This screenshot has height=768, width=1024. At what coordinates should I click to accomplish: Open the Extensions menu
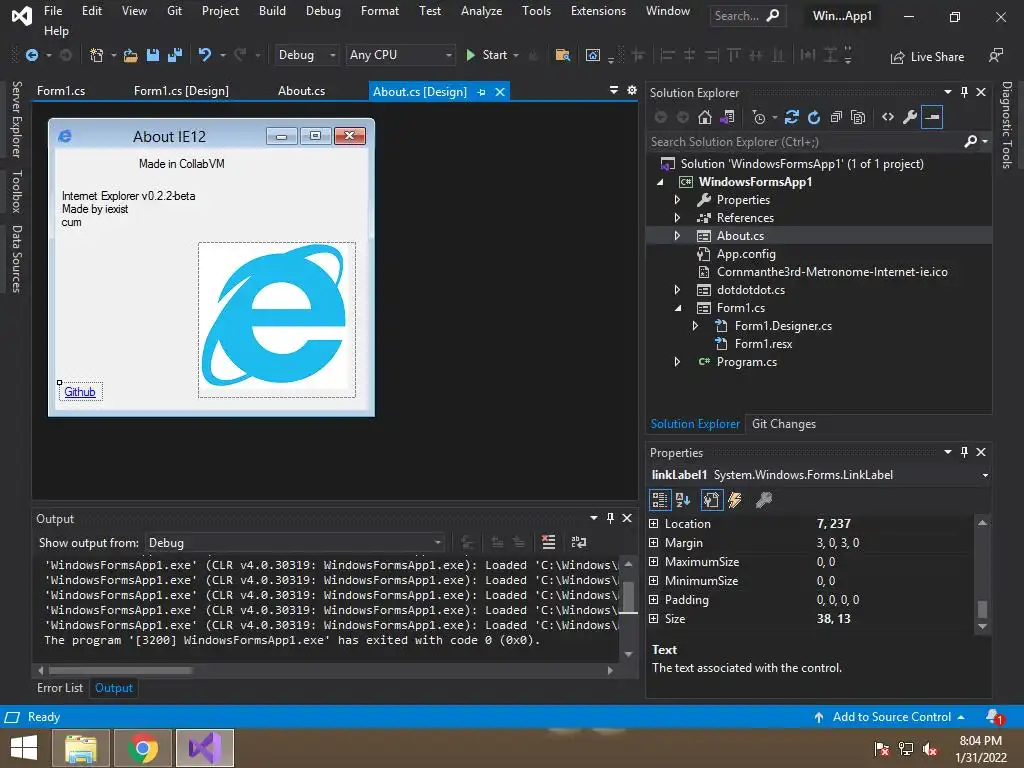[598, 11]
